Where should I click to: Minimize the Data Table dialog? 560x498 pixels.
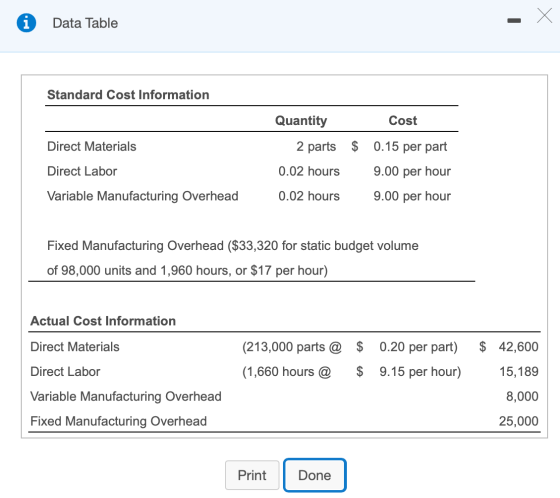tap(514, 21)
